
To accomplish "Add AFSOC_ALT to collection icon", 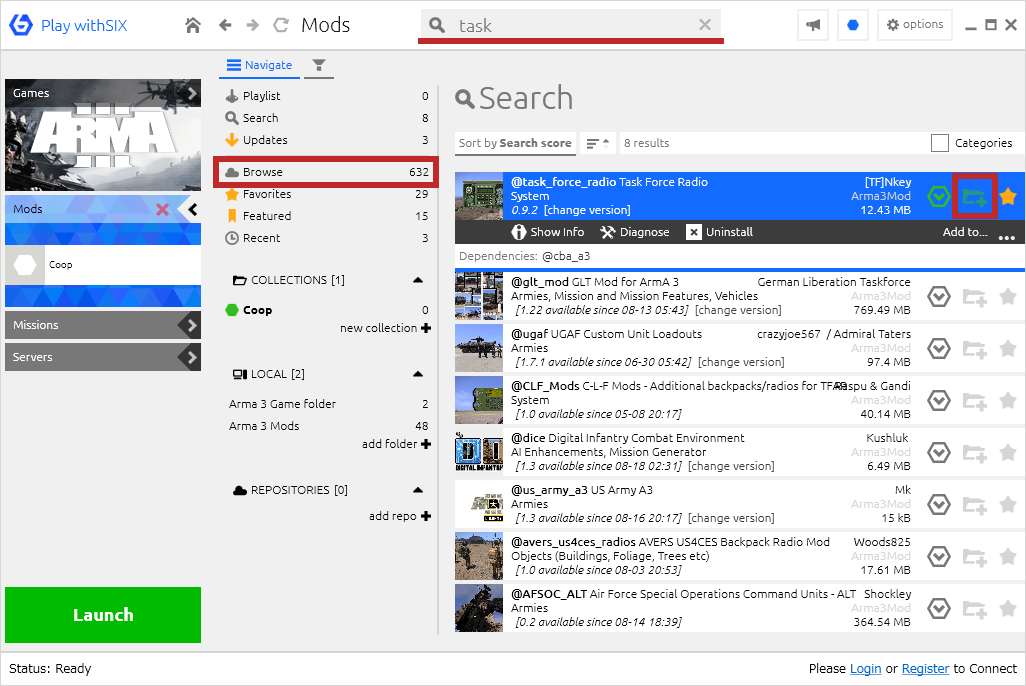I will click(x=974, y=609).
